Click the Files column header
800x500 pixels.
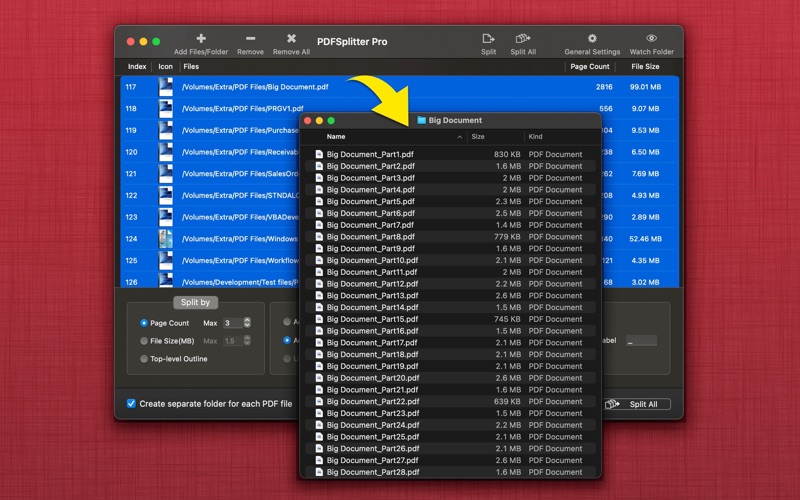[191, 66]
